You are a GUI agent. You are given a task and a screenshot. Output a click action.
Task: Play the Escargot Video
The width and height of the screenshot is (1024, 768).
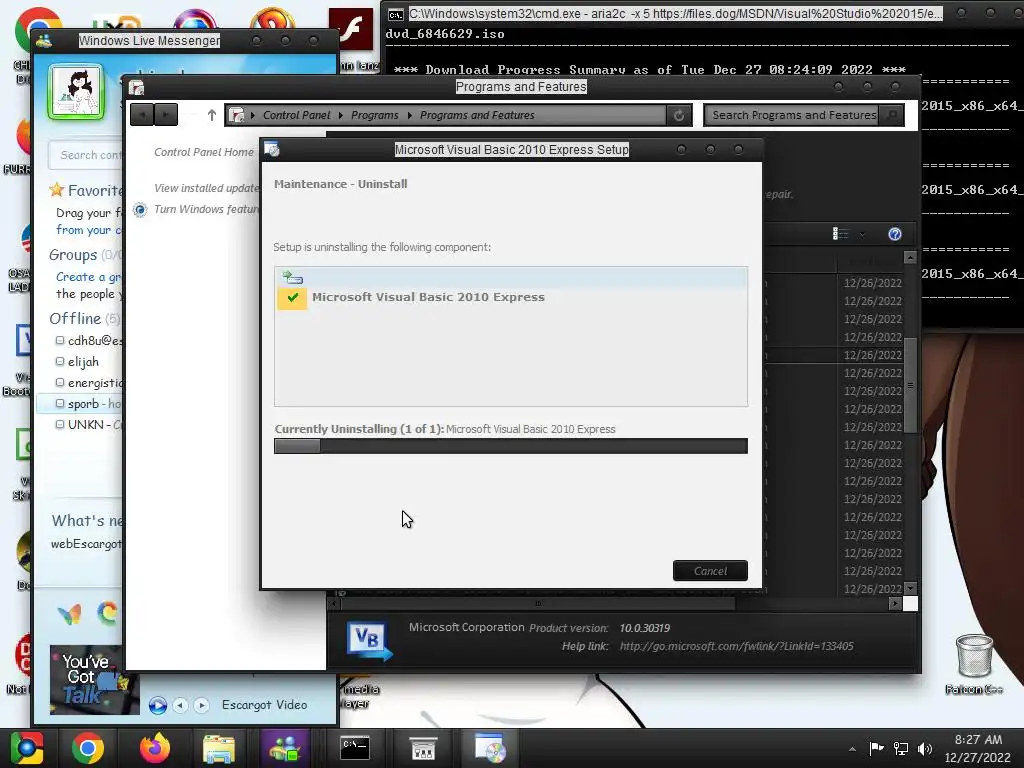point(157,705)
